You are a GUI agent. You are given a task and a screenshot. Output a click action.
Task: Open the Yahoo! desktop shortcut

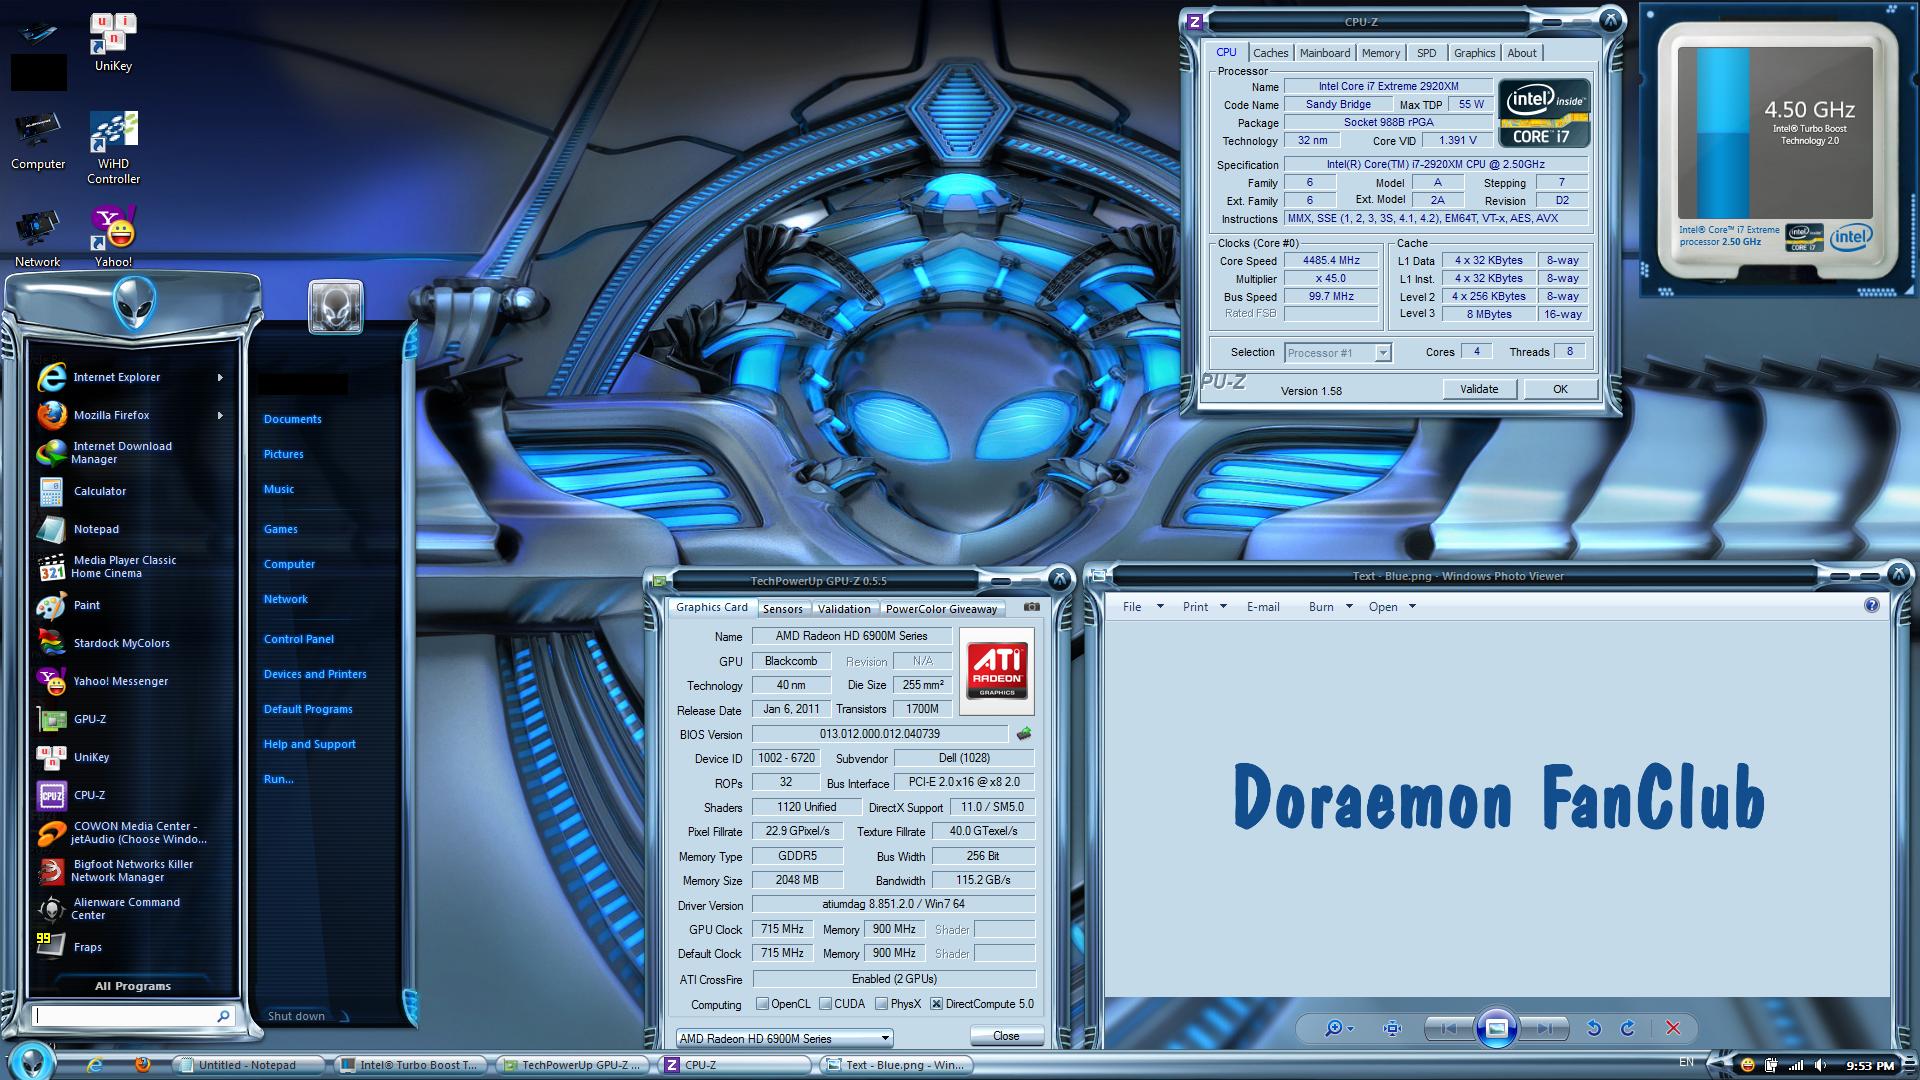click(x=113, y=237)
